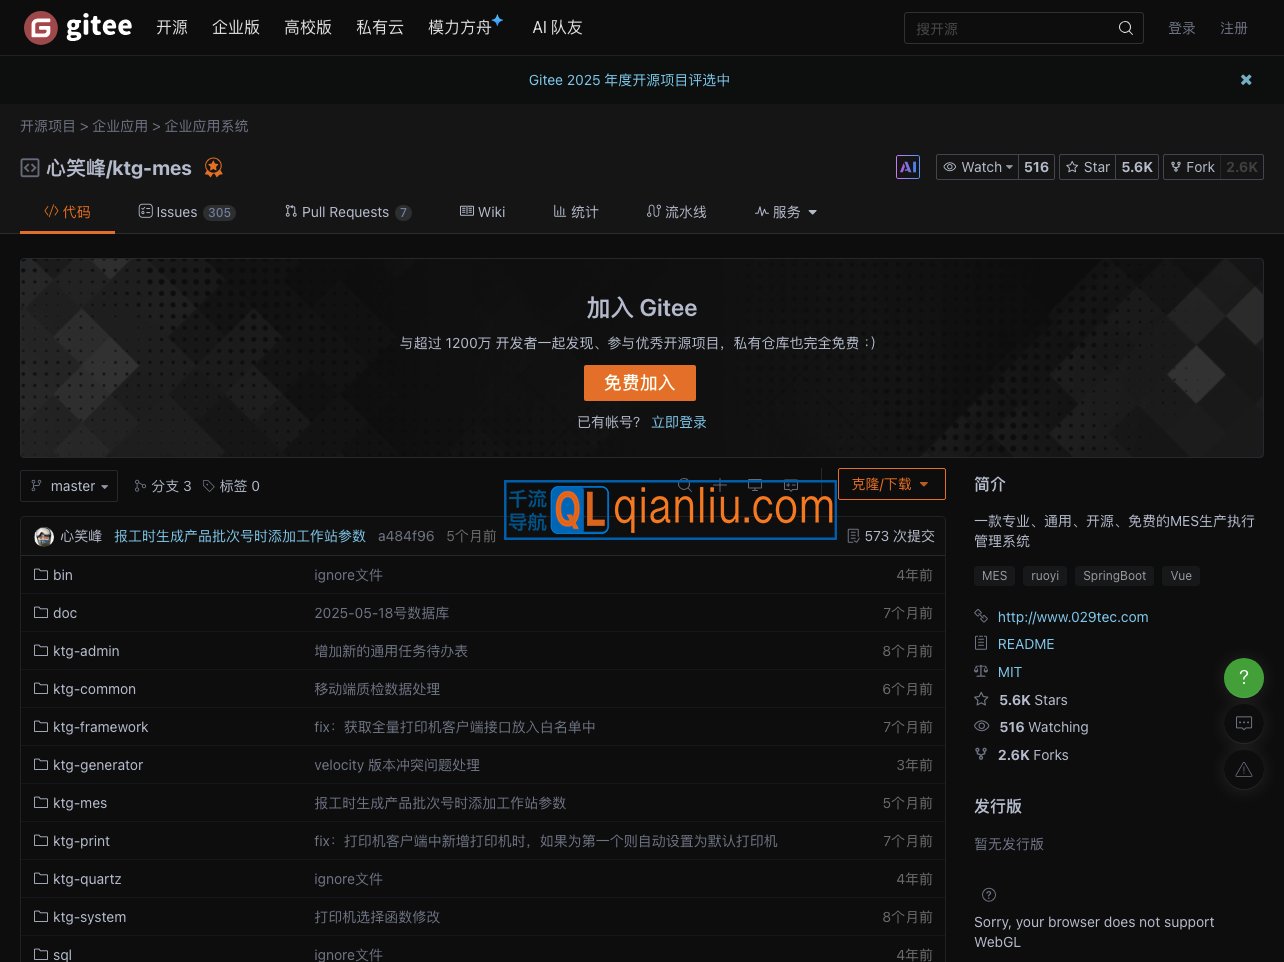Screen dimensions: 1284x962
Task: Expand the 克隆/下载 dropdown
Action: pyautogui.click(x=891, y=484)
